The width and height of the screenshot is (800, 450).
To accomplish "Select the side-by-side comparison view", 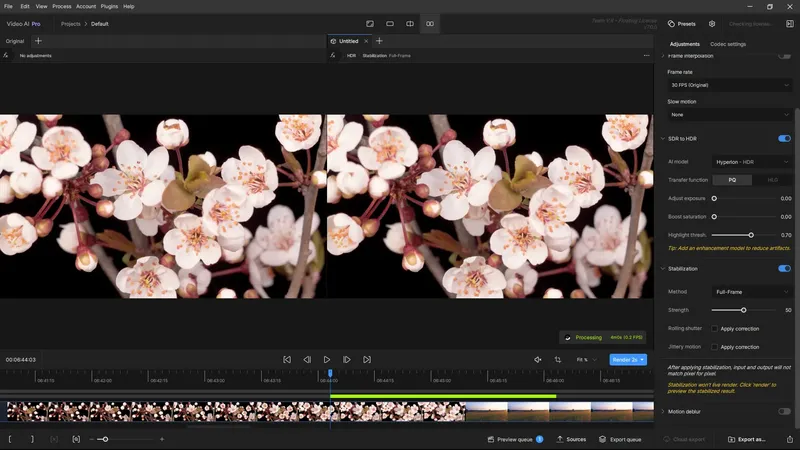I will [x=430, y=23].
